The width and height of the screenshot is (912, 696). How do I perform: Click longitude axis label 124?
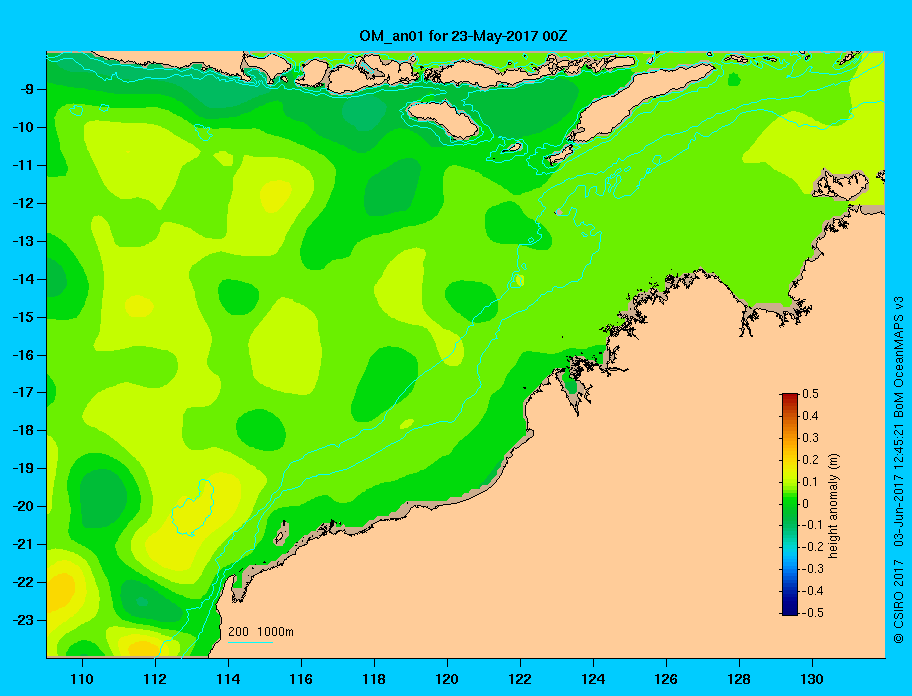(593, 679)
